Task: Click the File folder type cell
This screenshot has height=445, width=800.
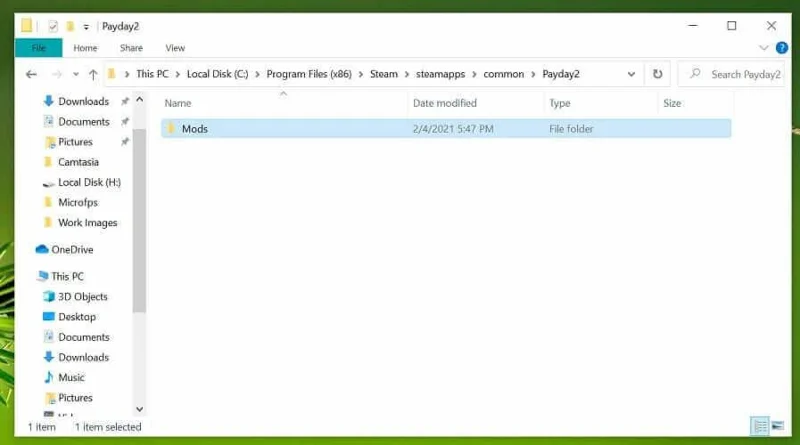Action: pos(571,129)
